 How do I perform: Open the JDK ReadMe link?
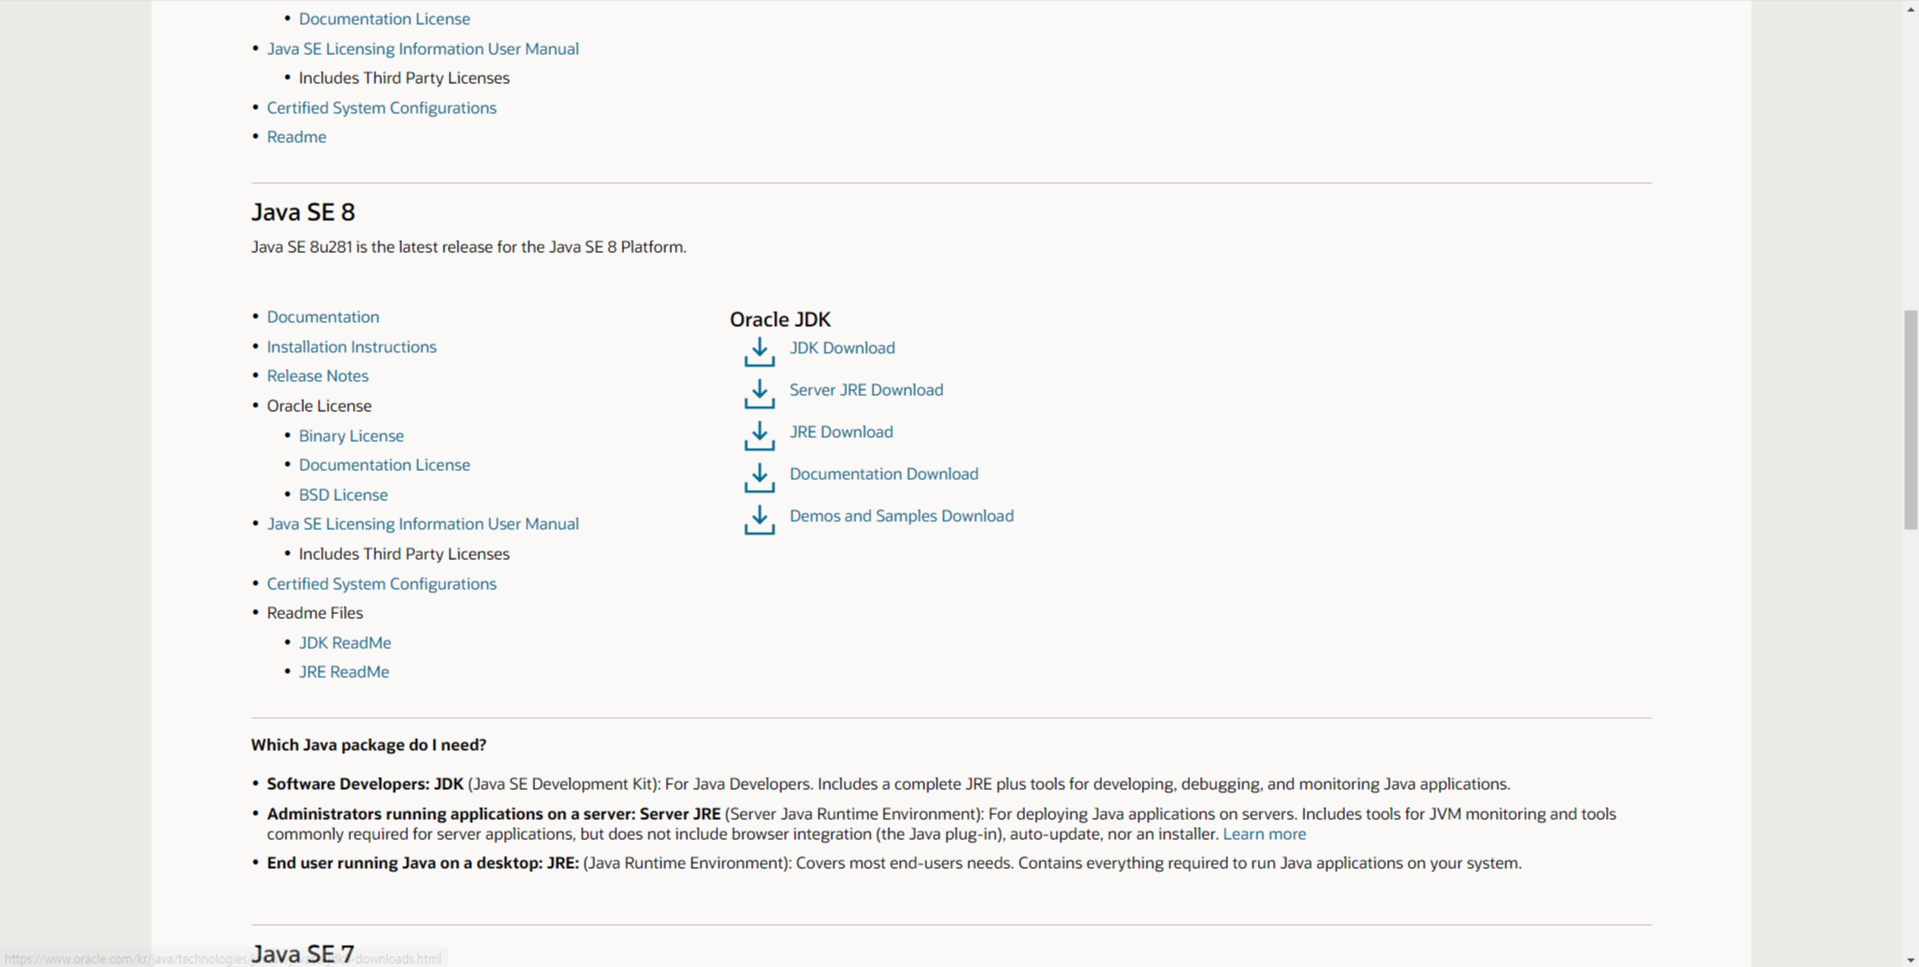click(345, 643)
